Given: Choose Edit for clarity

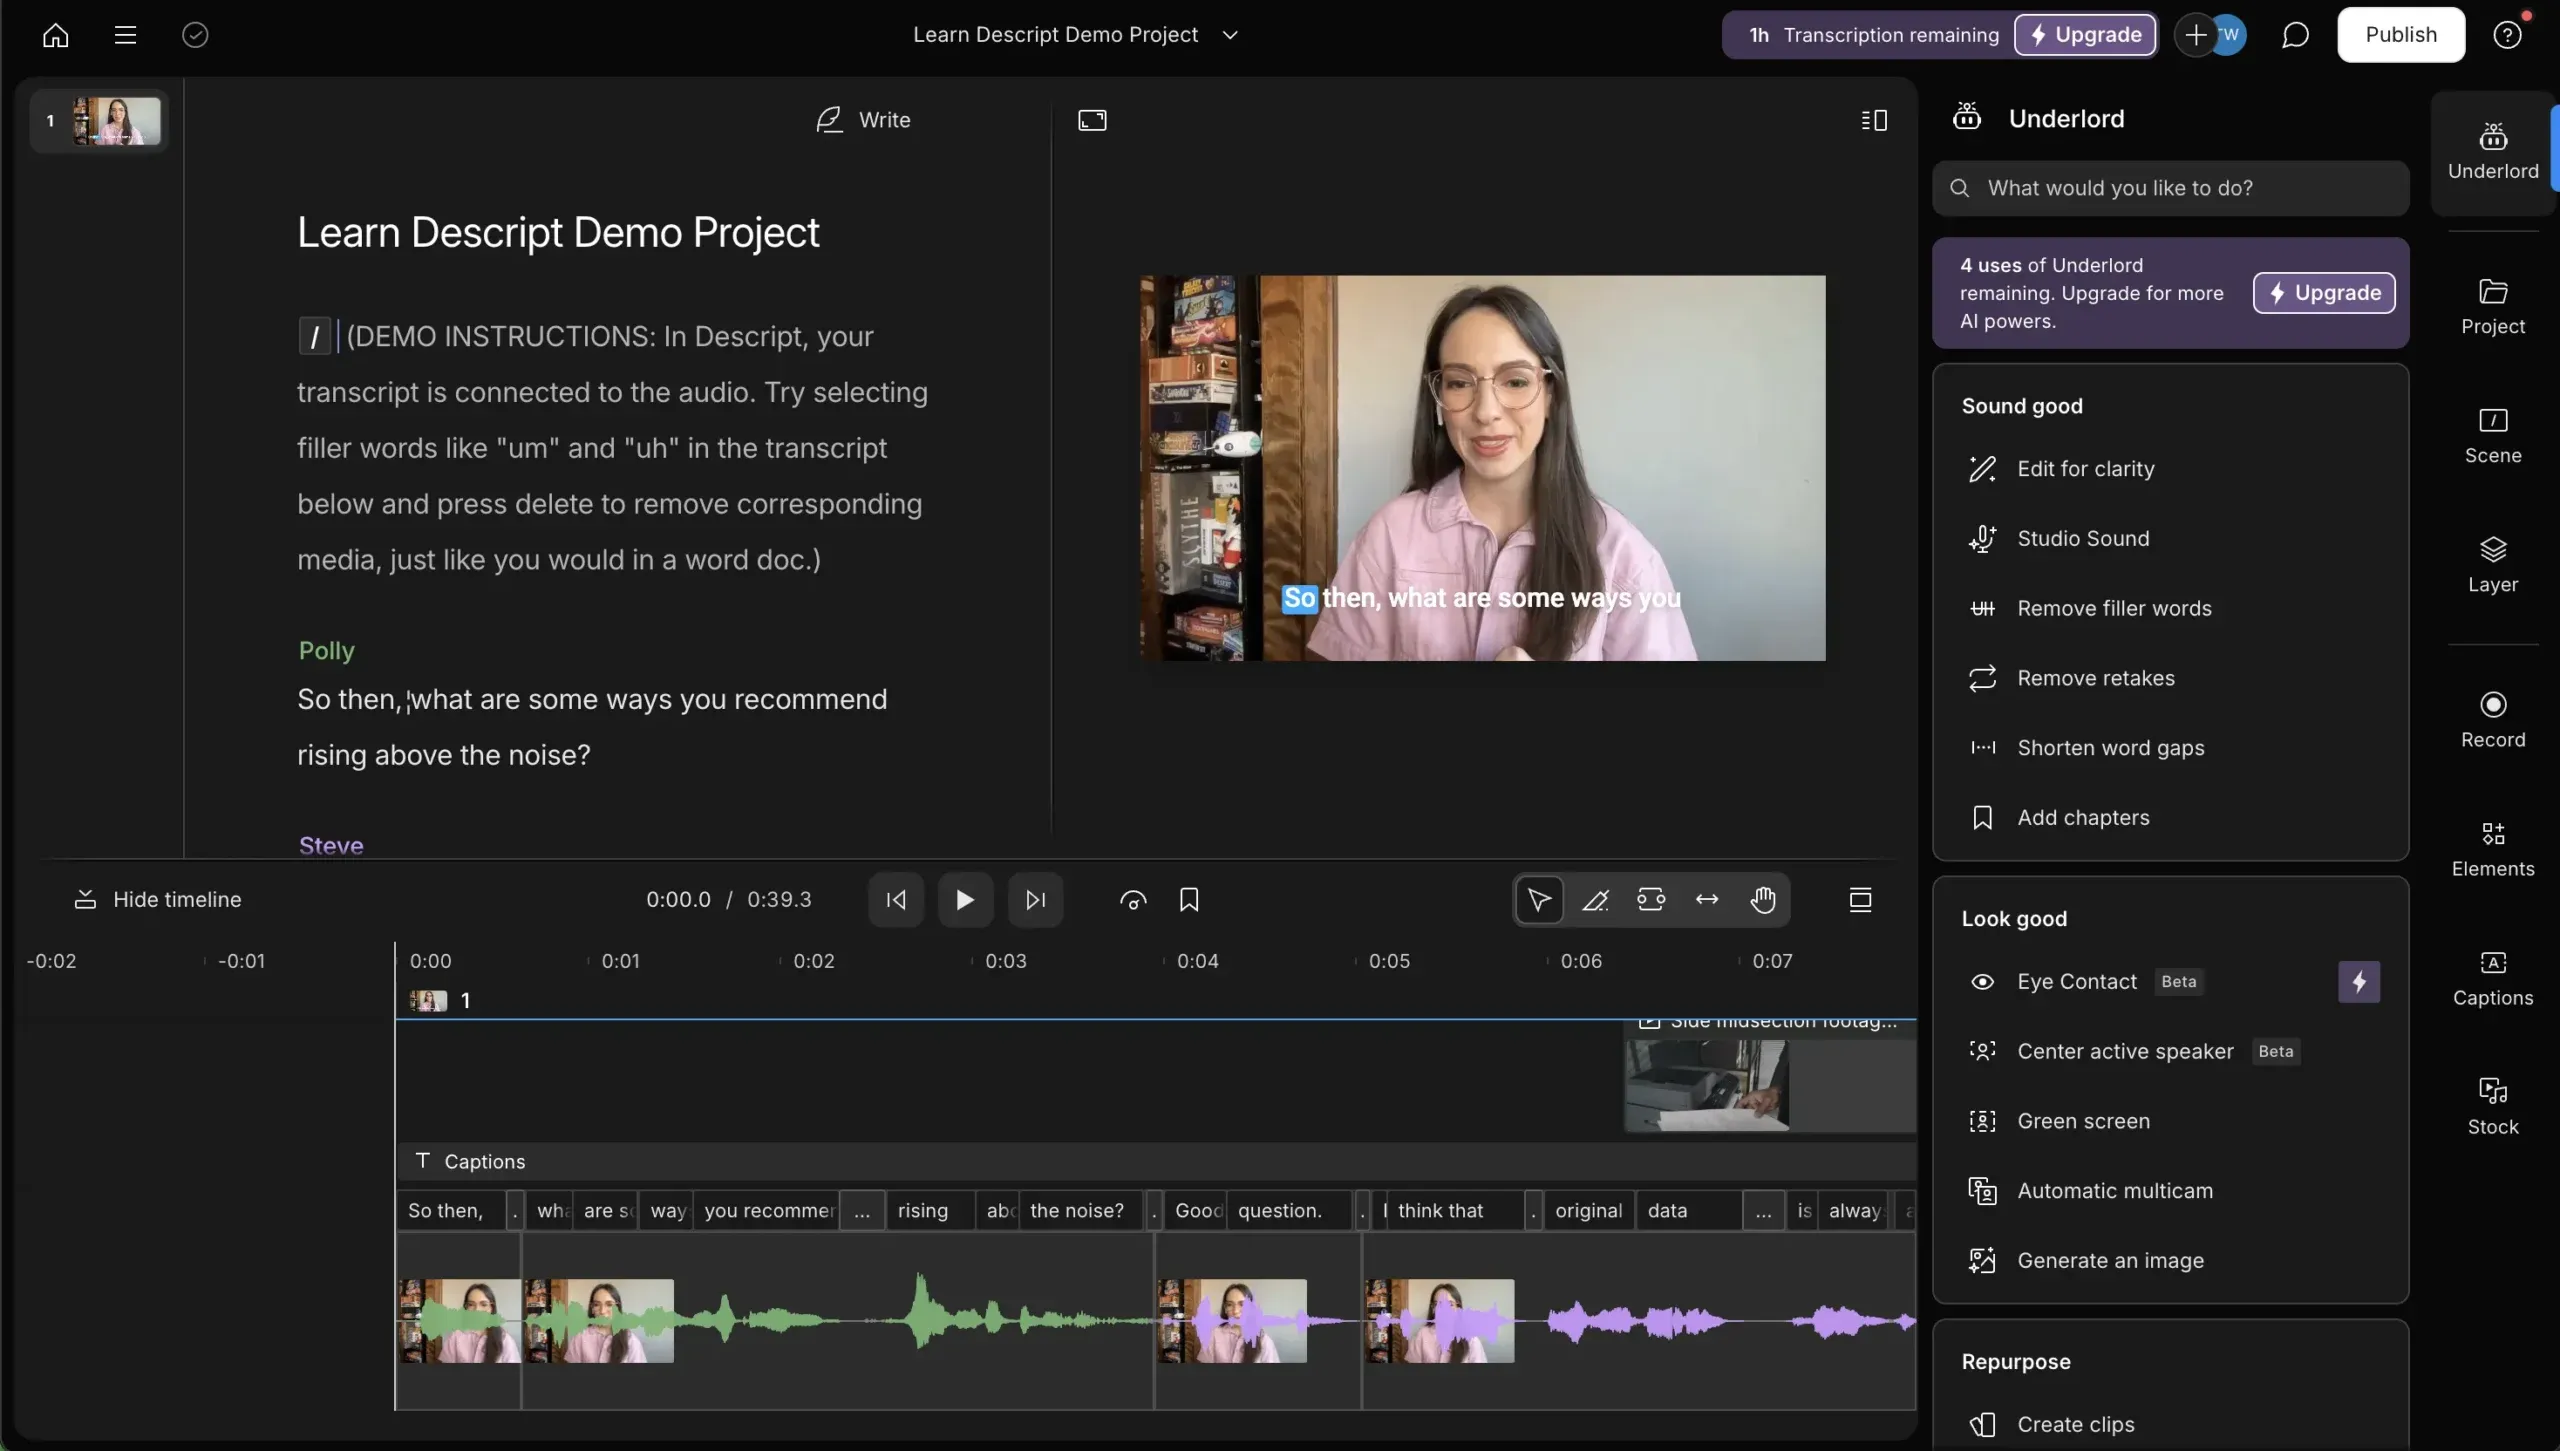Looking at the screenshot, I should point(2170,469).
